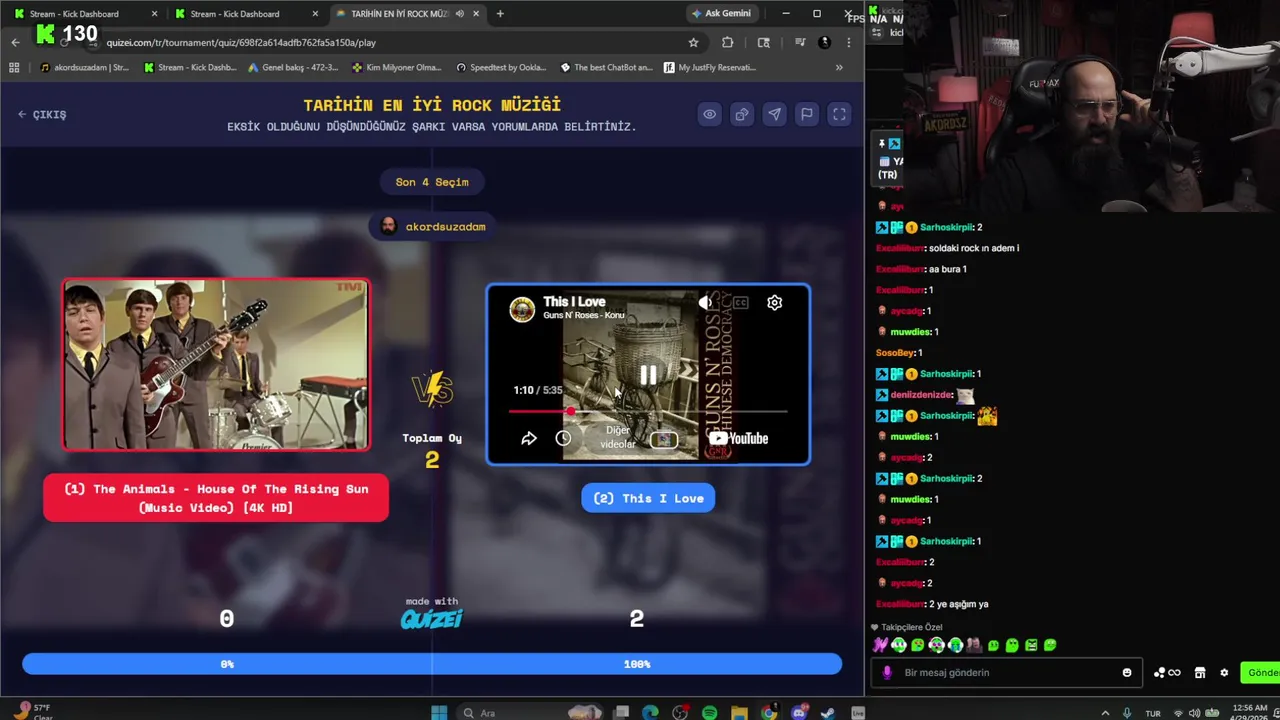
Task: Open YouTube player settings gear
Action: coord(774,302)
